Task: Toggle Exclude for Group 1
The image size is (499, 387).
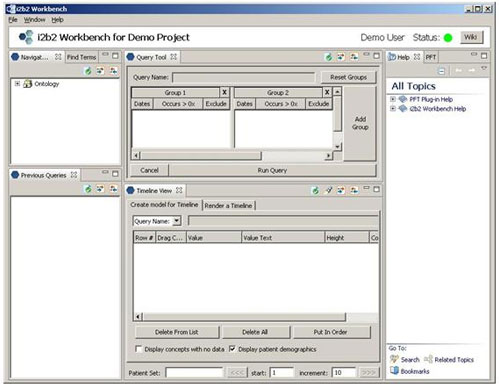Action: (216, 104)
